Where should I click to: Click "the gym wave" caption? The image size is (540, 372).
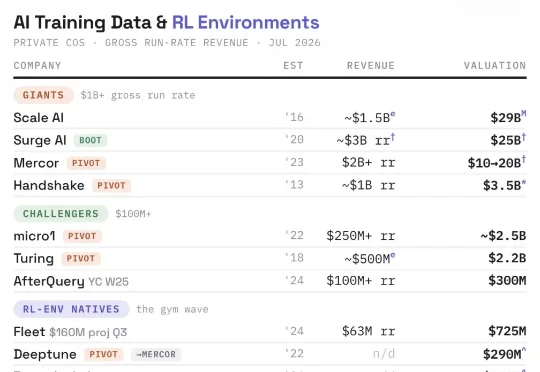(172, 309)
